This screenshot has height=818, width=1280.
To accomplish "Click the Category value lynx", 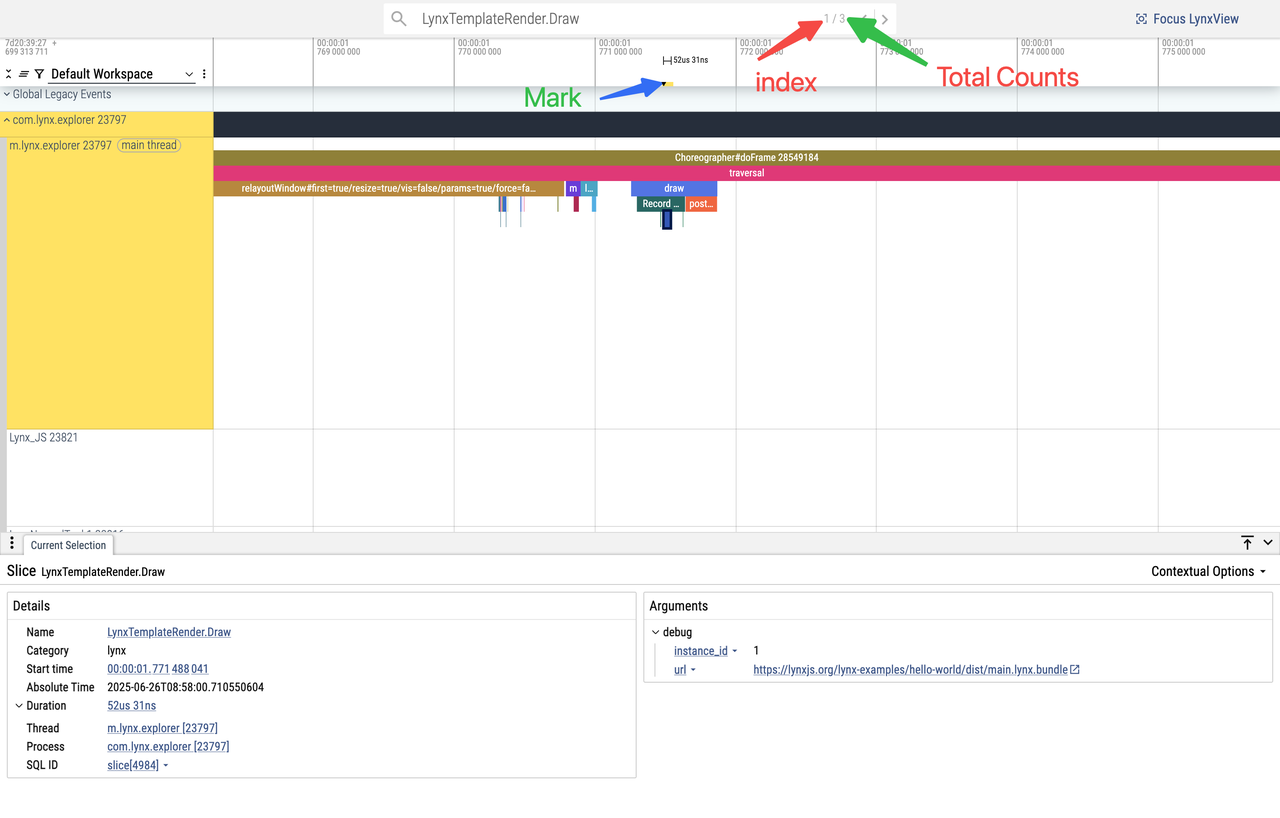I will click(116, 651).
